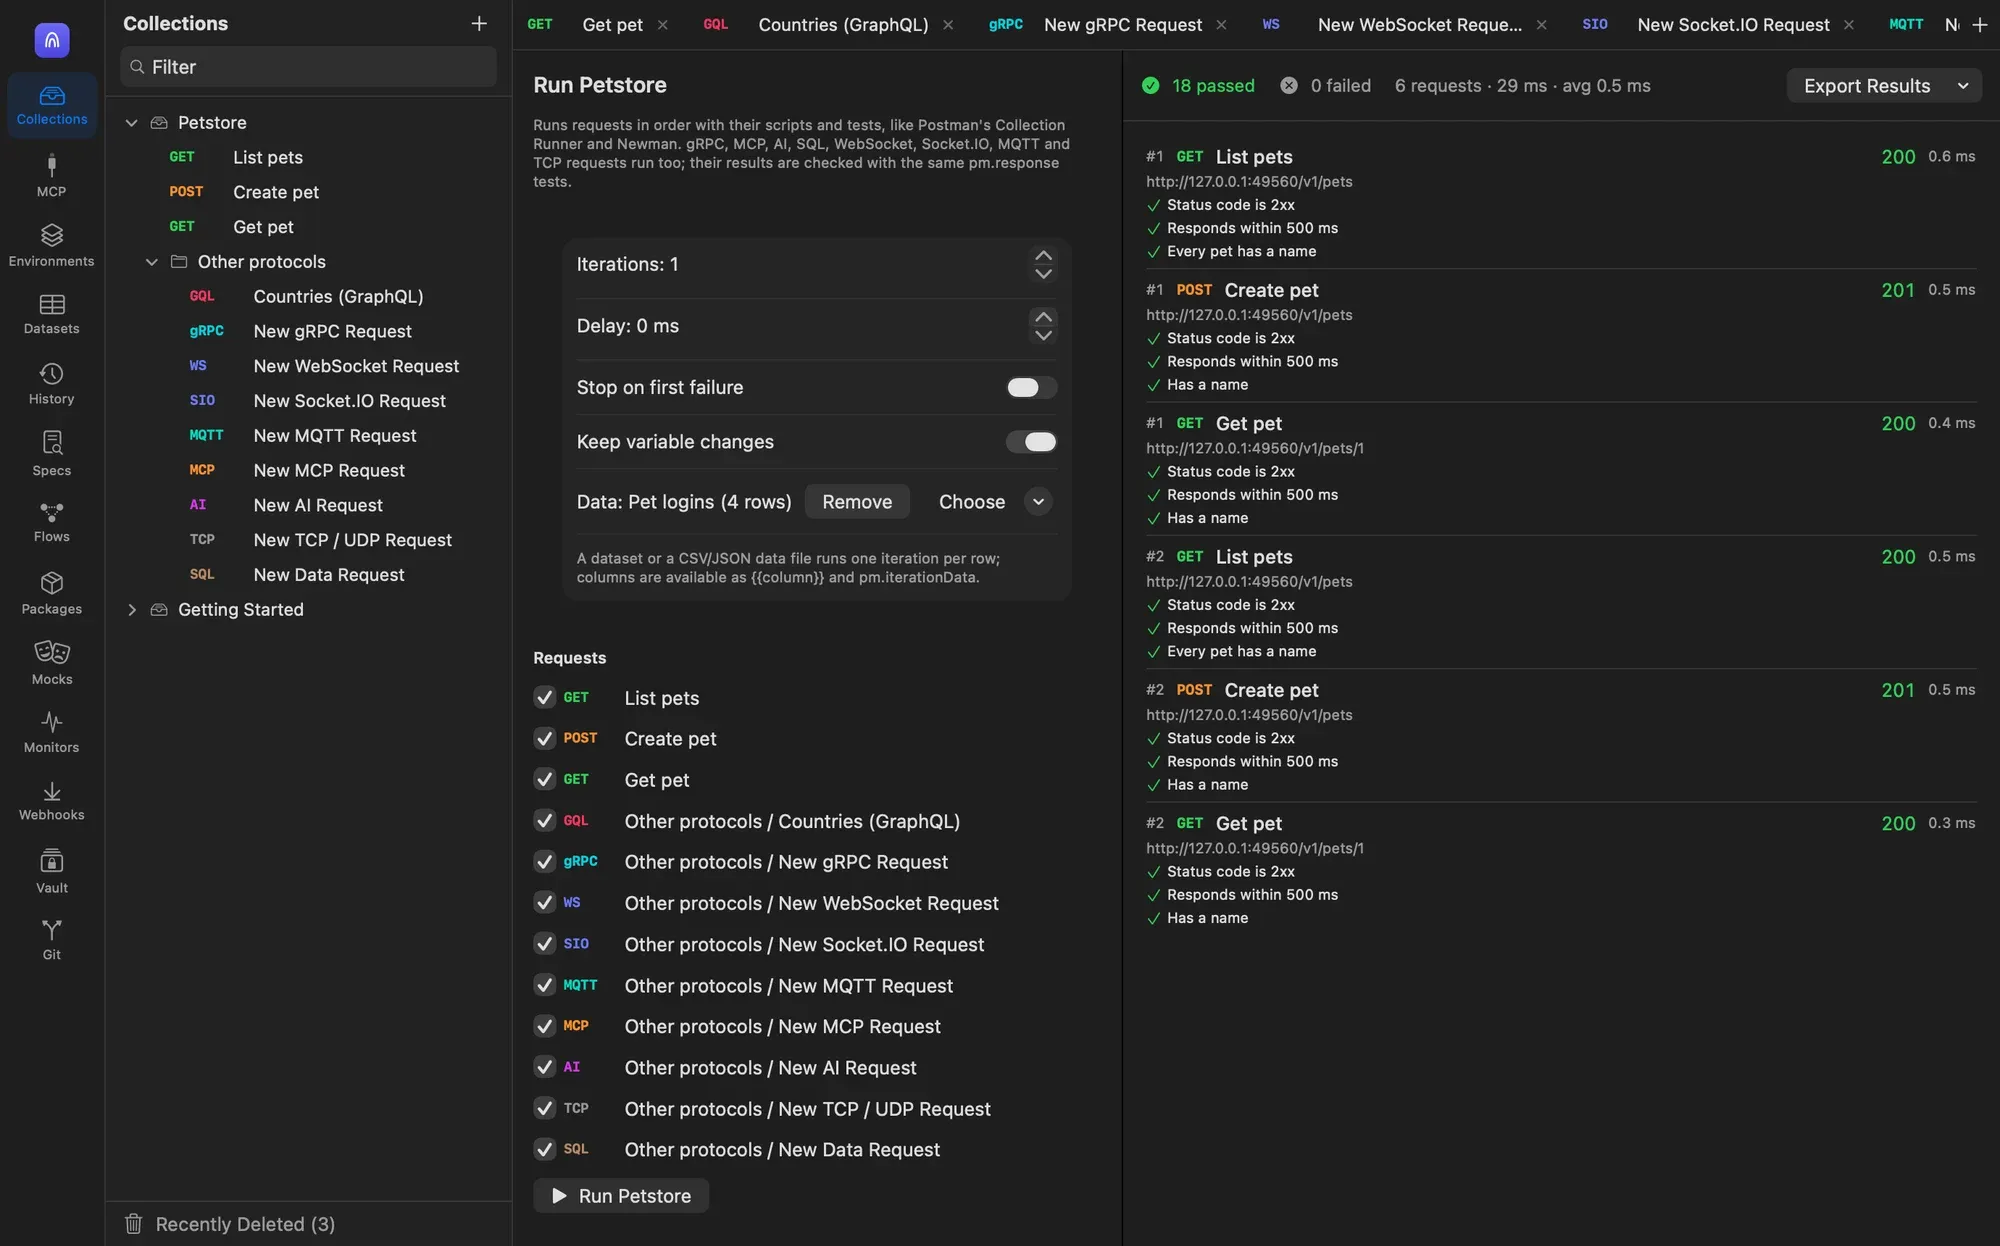
Task: Collapse the Other protocols folder
Action: [151, 262]
